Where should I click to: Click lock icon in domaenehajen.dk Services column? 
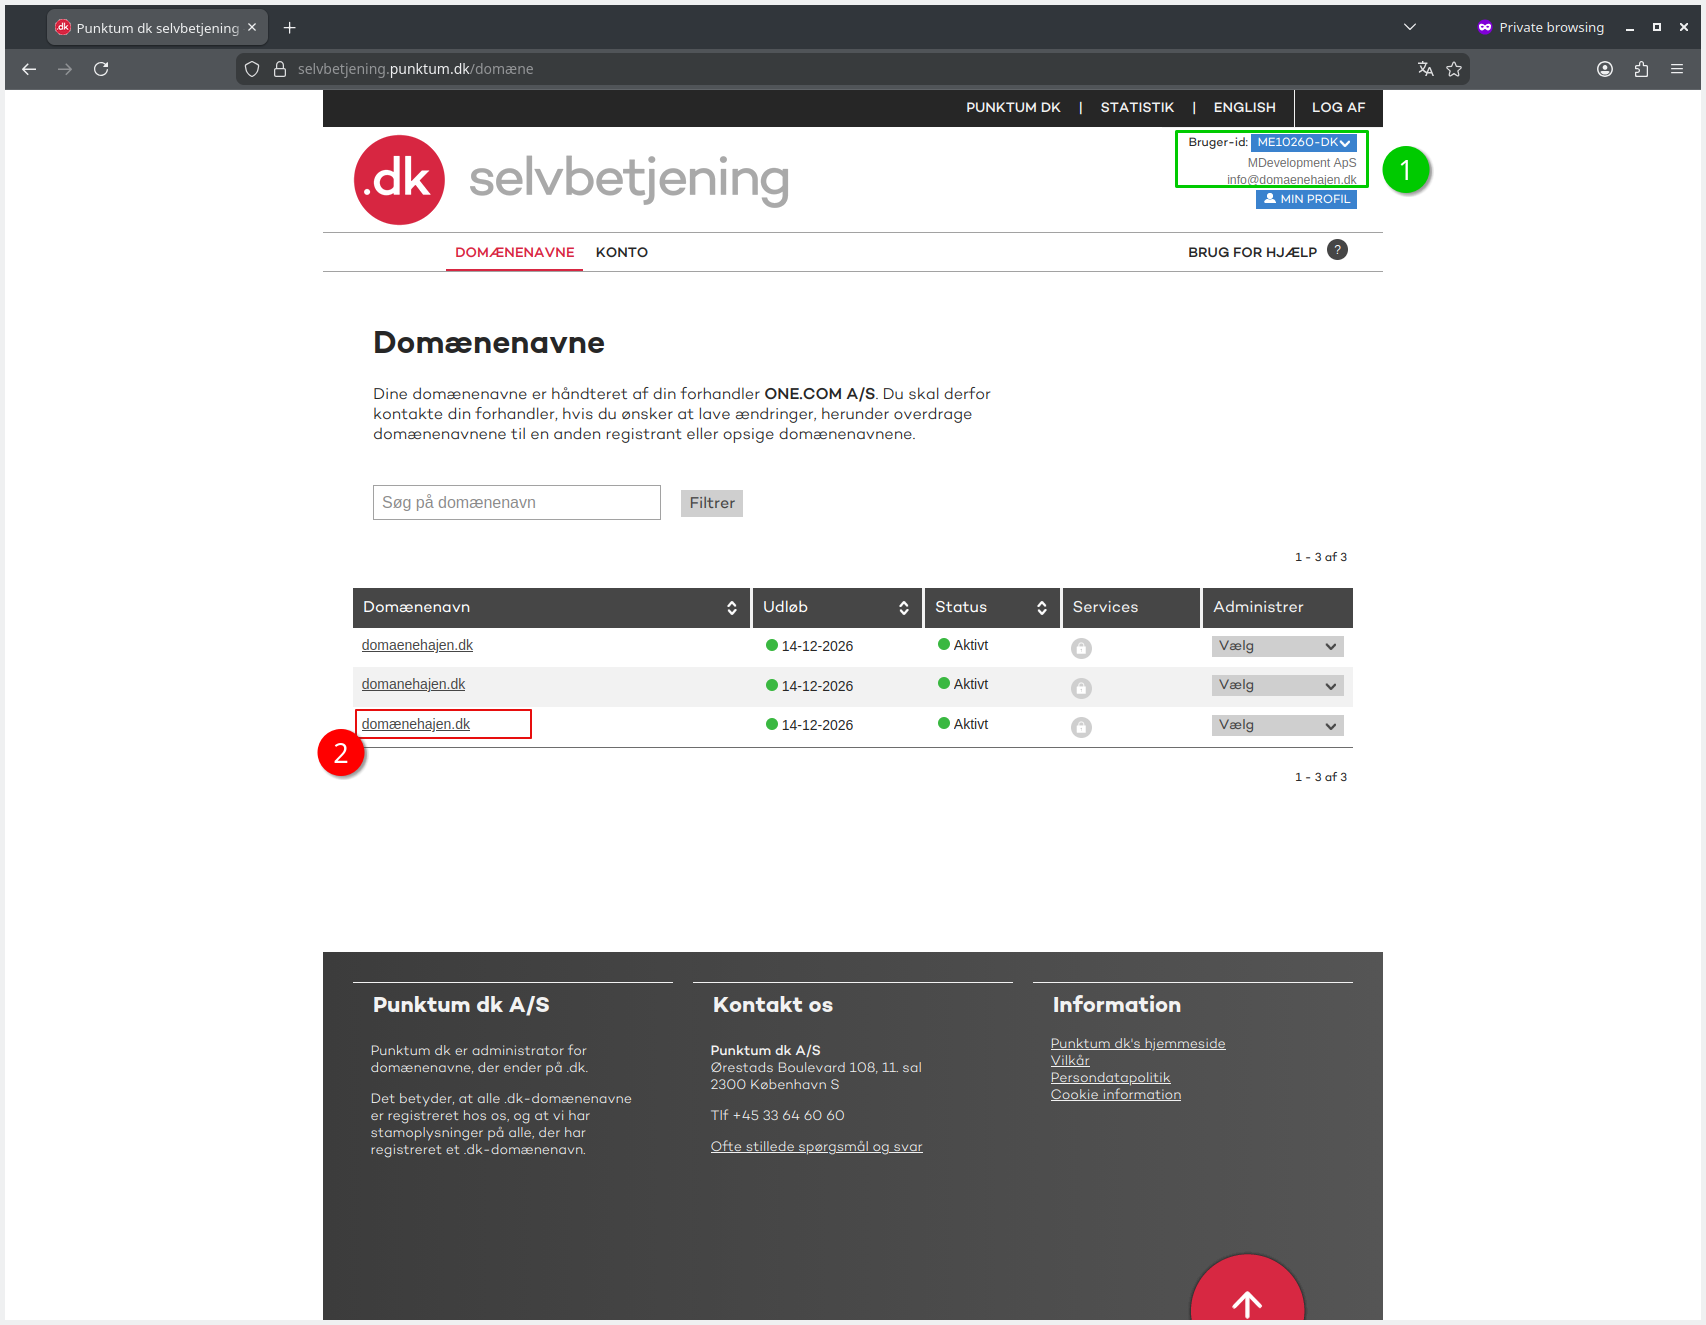pyautogui.click(x=1081, y=648)
